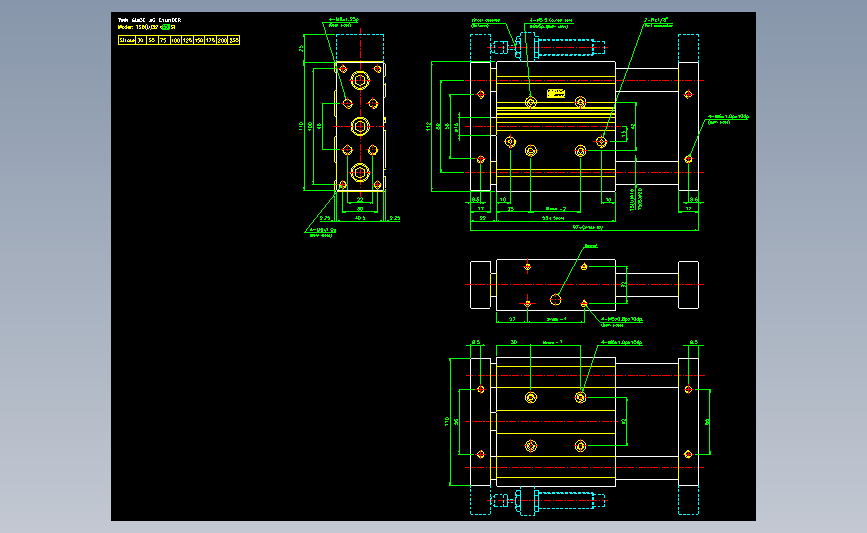This screenshot has width=867, height=533.
Task: Click the "2-Rc1/8" port callout text
Action: (656, 20)
